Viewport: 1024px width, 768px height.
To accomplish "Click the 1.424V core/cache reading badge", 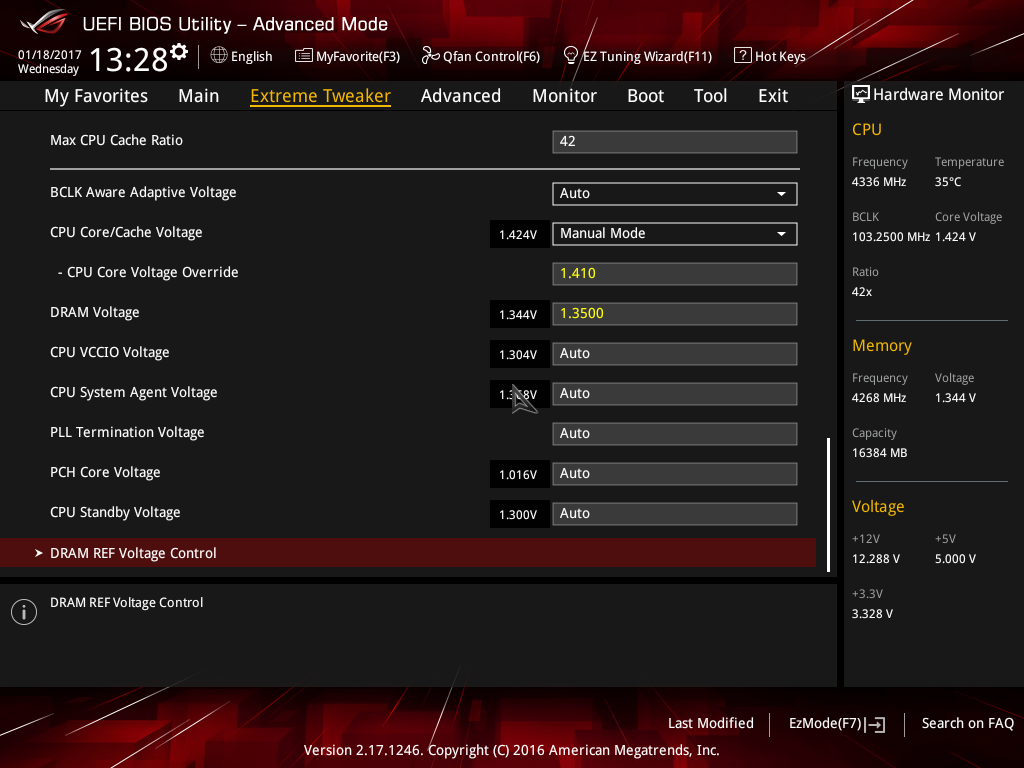I will (x=519, y=234).
